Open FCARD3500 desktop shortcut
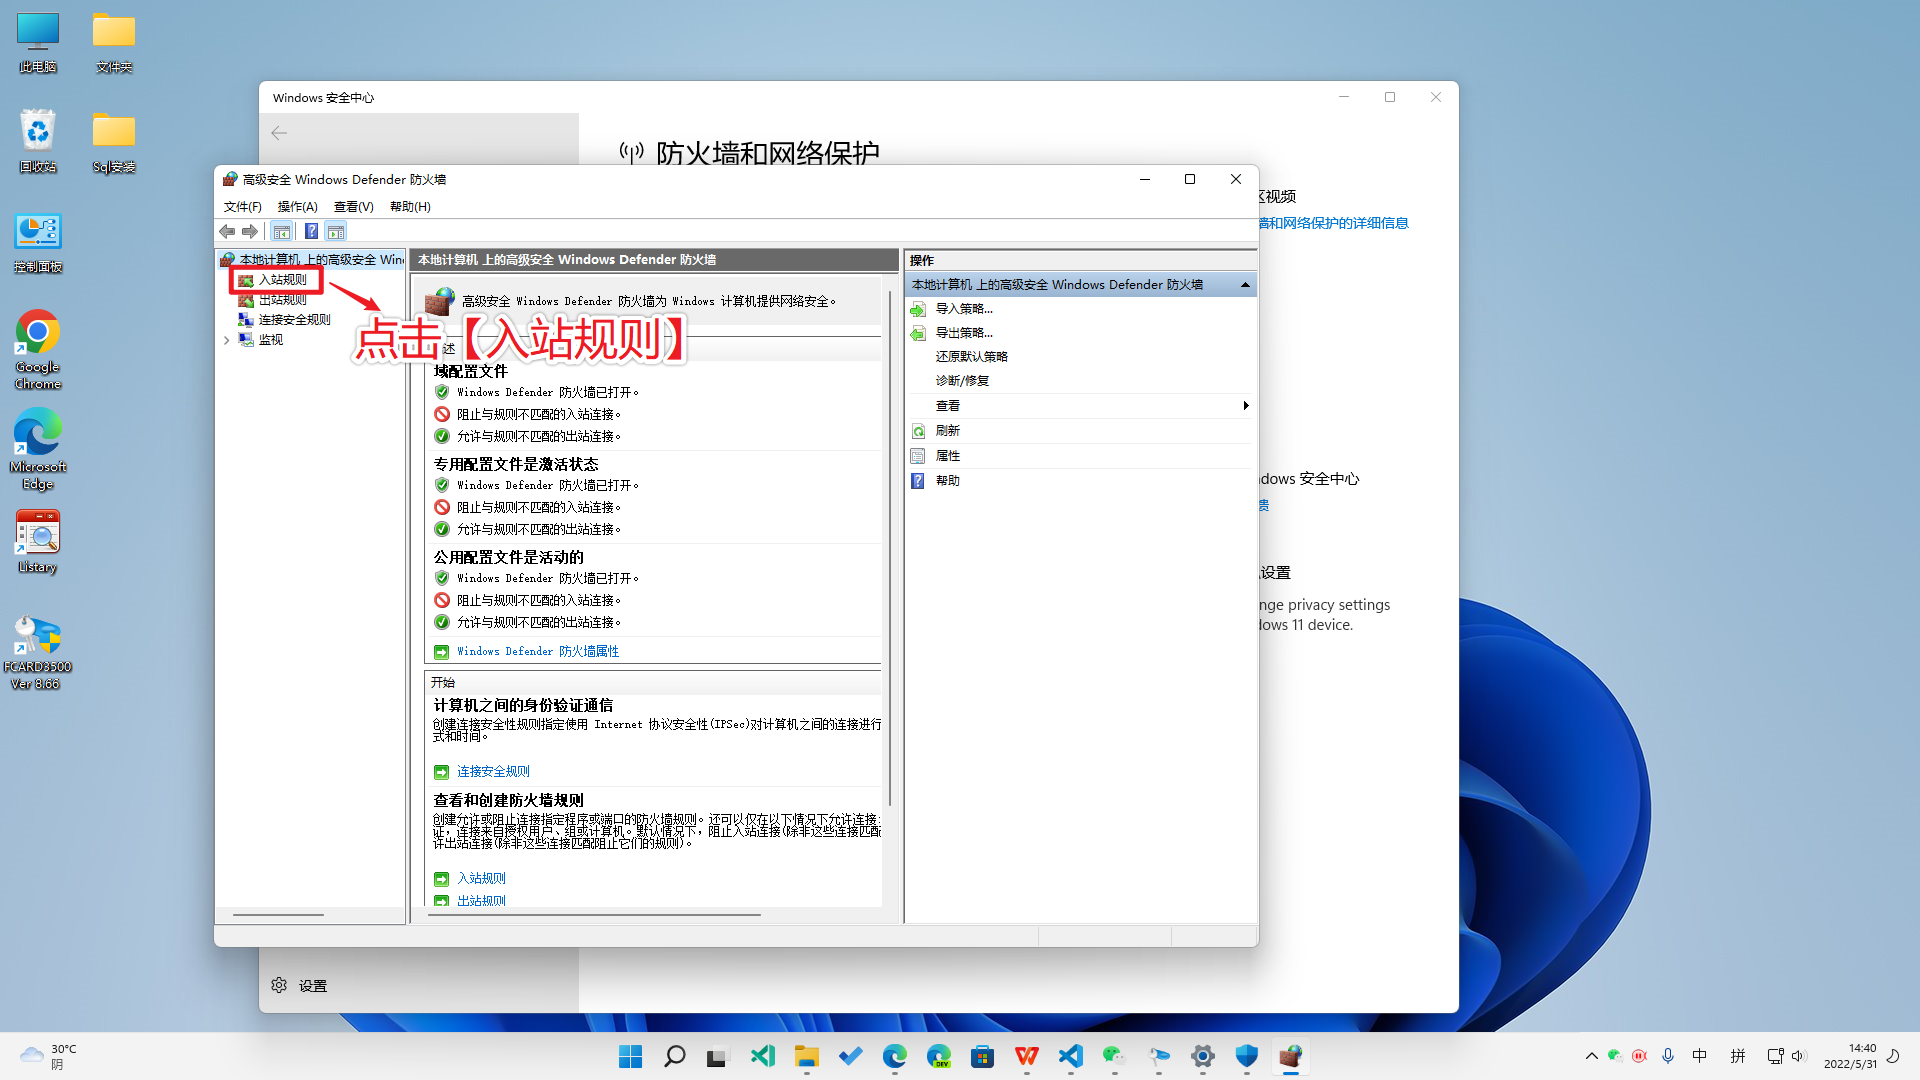Screen dimensions: 1920x1080 tap(37, 652)
